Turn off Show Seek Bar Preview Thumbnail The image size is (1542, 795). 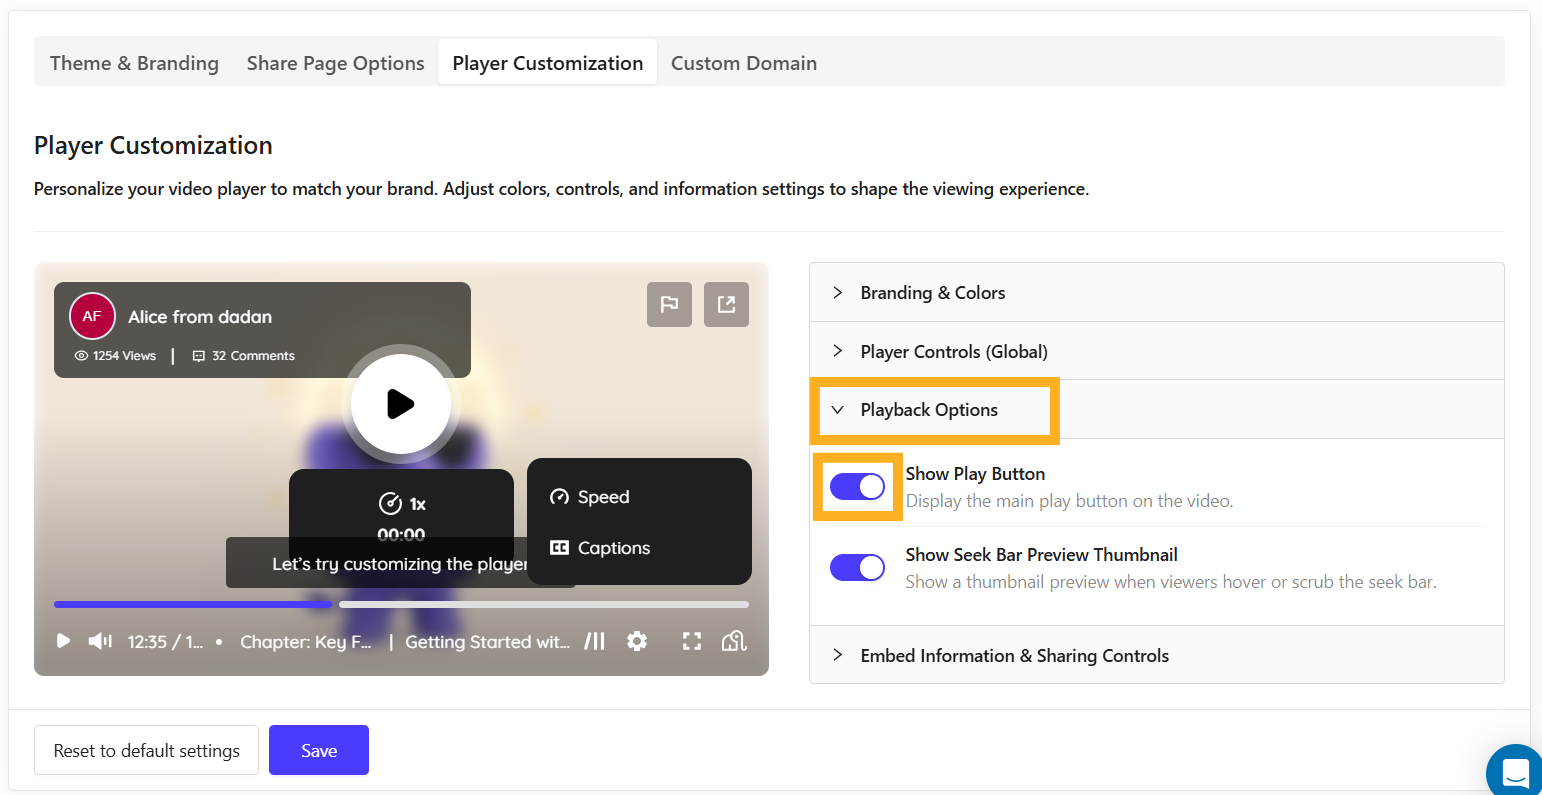coord(857,567)
